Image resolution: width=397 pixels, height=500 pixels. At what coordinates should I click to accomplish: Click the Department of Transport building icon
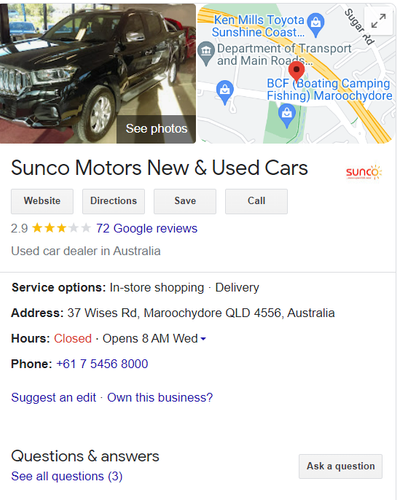tap(206, 53)
